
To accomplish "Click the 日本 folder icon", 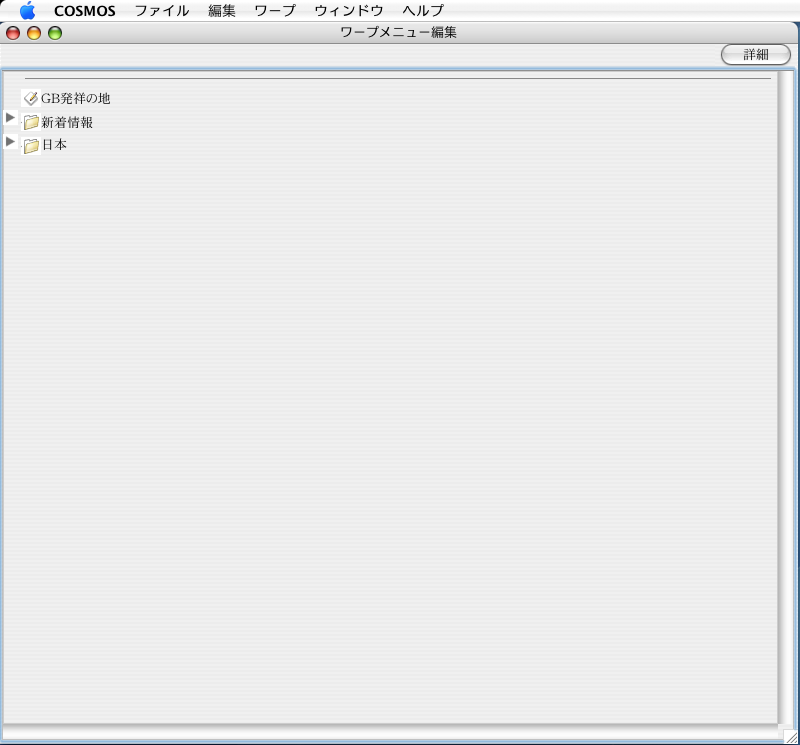I will (x=31, y=145).
